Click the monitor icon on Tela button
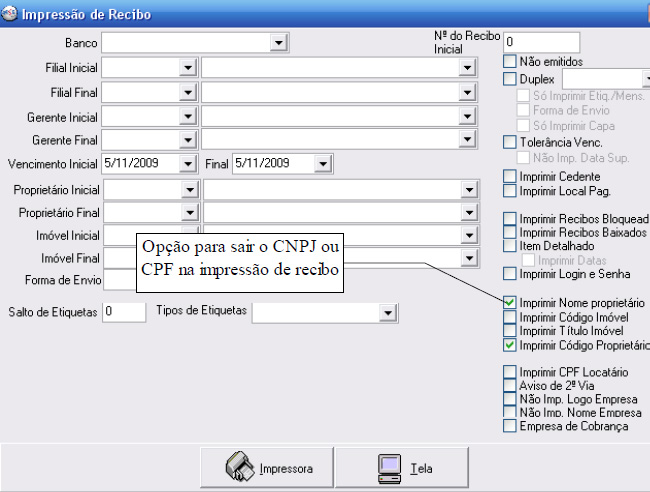The image size is (650, 492). tap(388, 467)
